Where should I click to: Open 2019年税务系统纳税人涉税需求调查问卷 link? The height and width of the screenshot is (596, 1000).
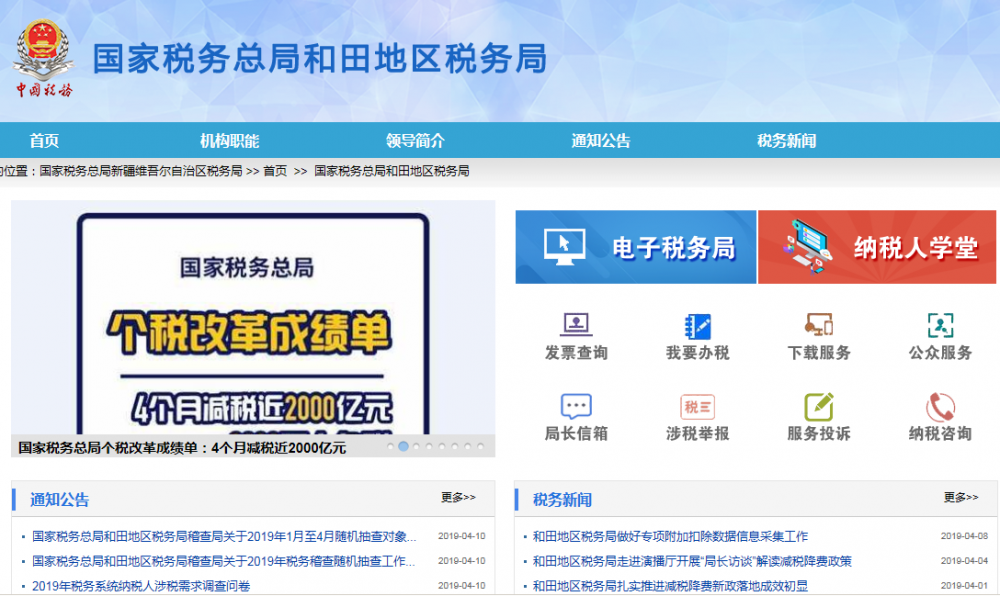140,586
